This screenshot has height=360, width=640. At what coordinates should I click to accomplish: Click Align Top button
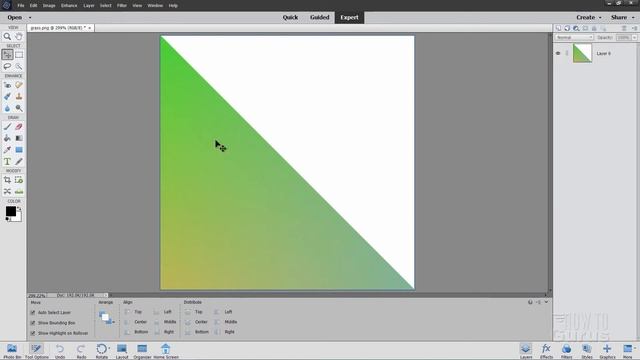pyautogui.click(x=133, y=312)
